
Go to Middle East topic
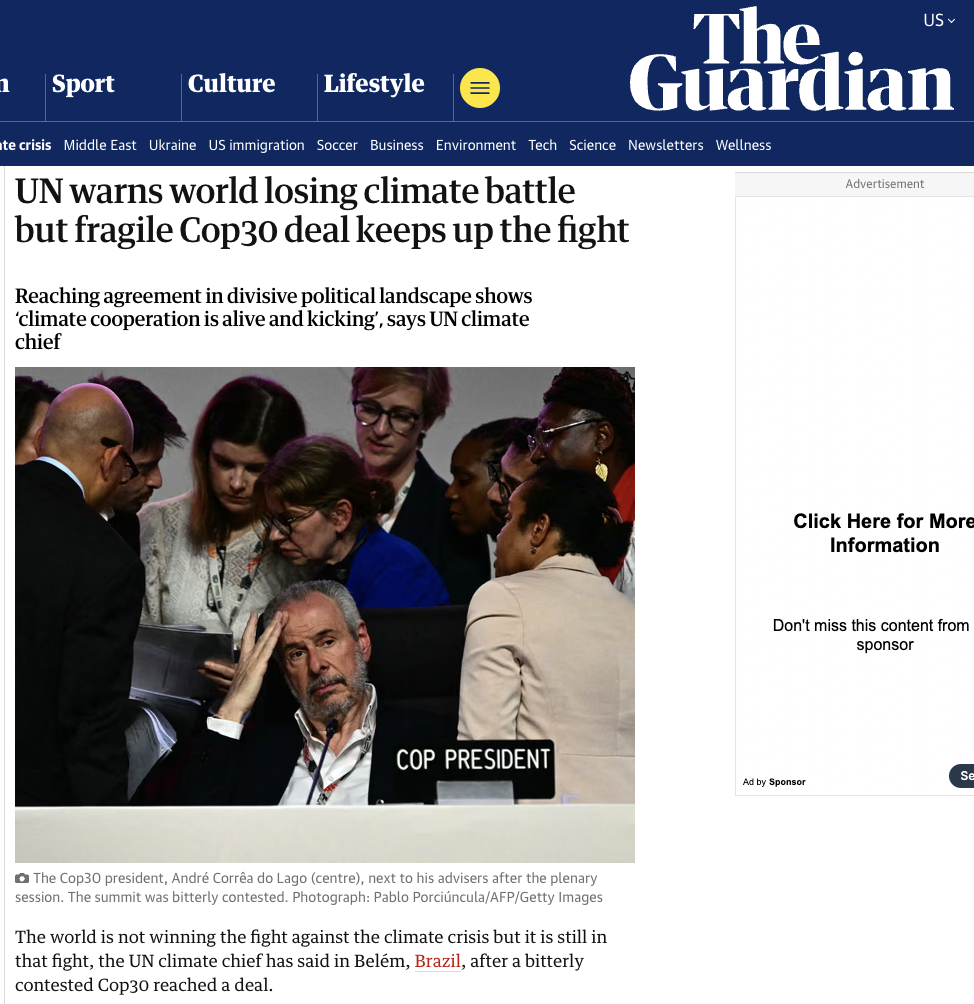click(100, 145)
